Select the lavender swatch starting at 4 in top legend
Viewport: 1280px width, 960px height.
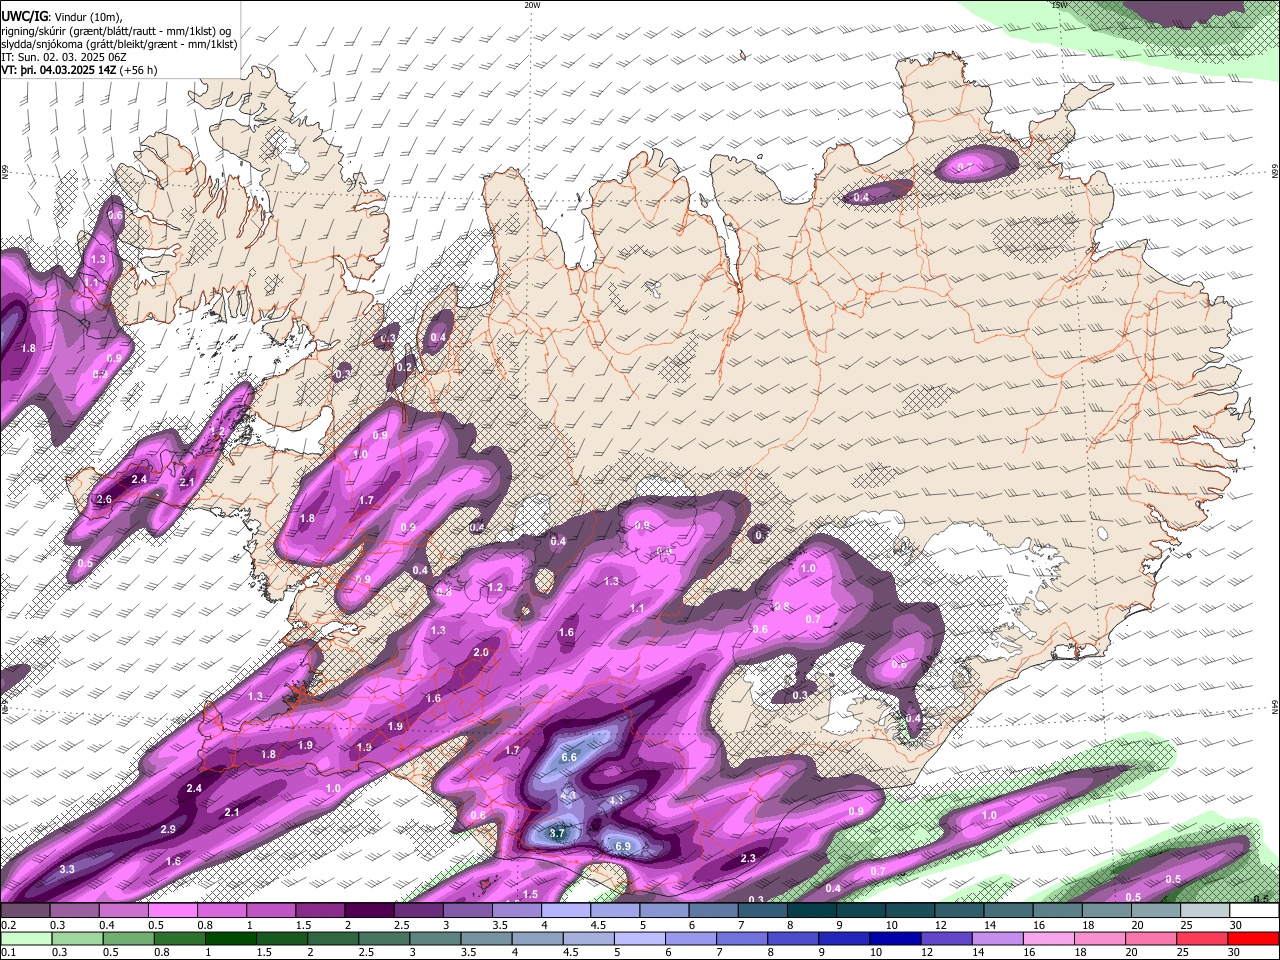566,911
